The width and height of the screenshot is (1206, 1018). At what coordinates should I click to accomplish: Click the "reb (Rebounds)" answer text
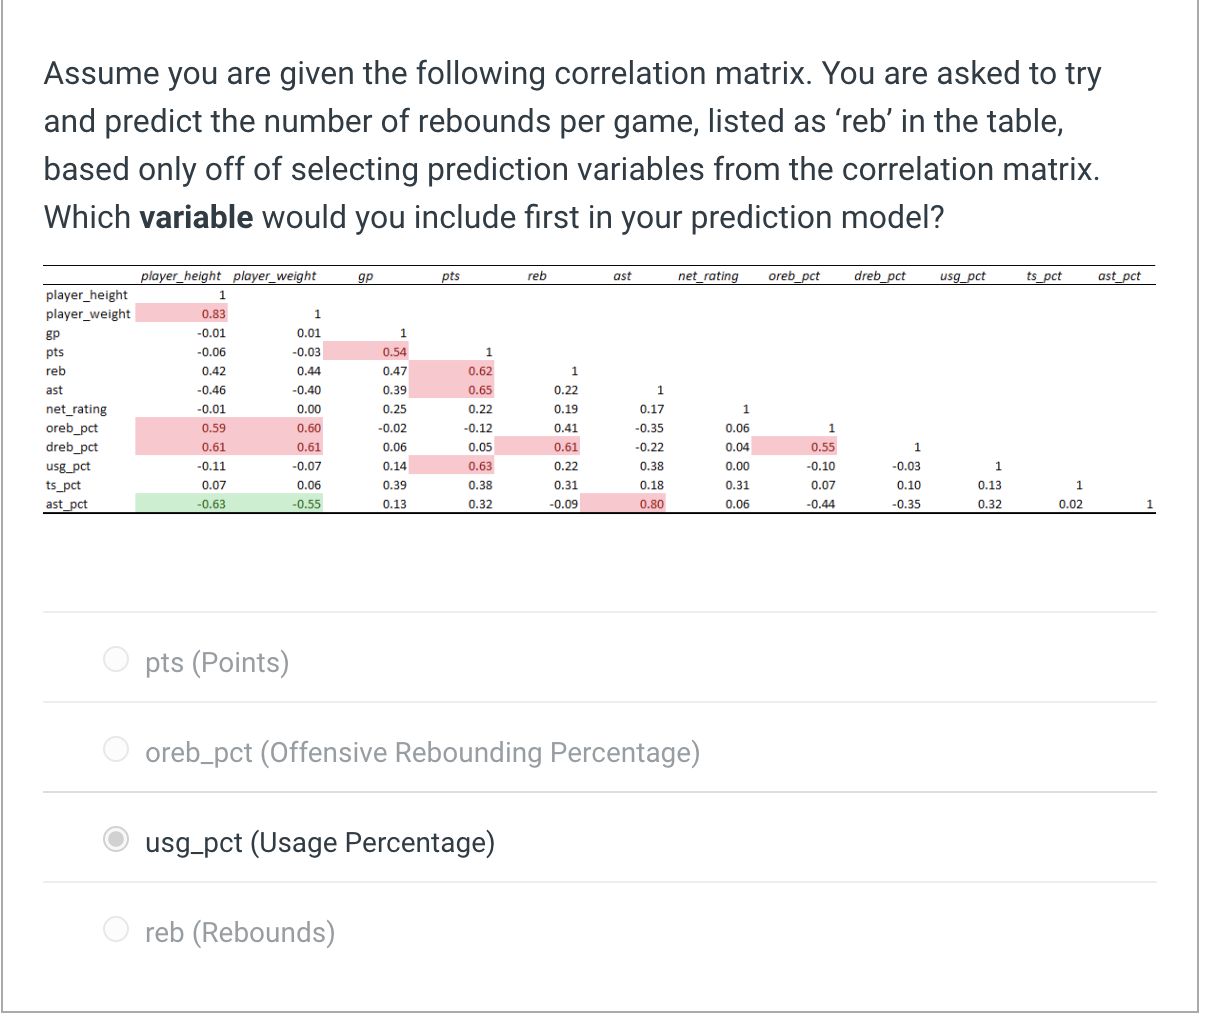click(240, 932)
